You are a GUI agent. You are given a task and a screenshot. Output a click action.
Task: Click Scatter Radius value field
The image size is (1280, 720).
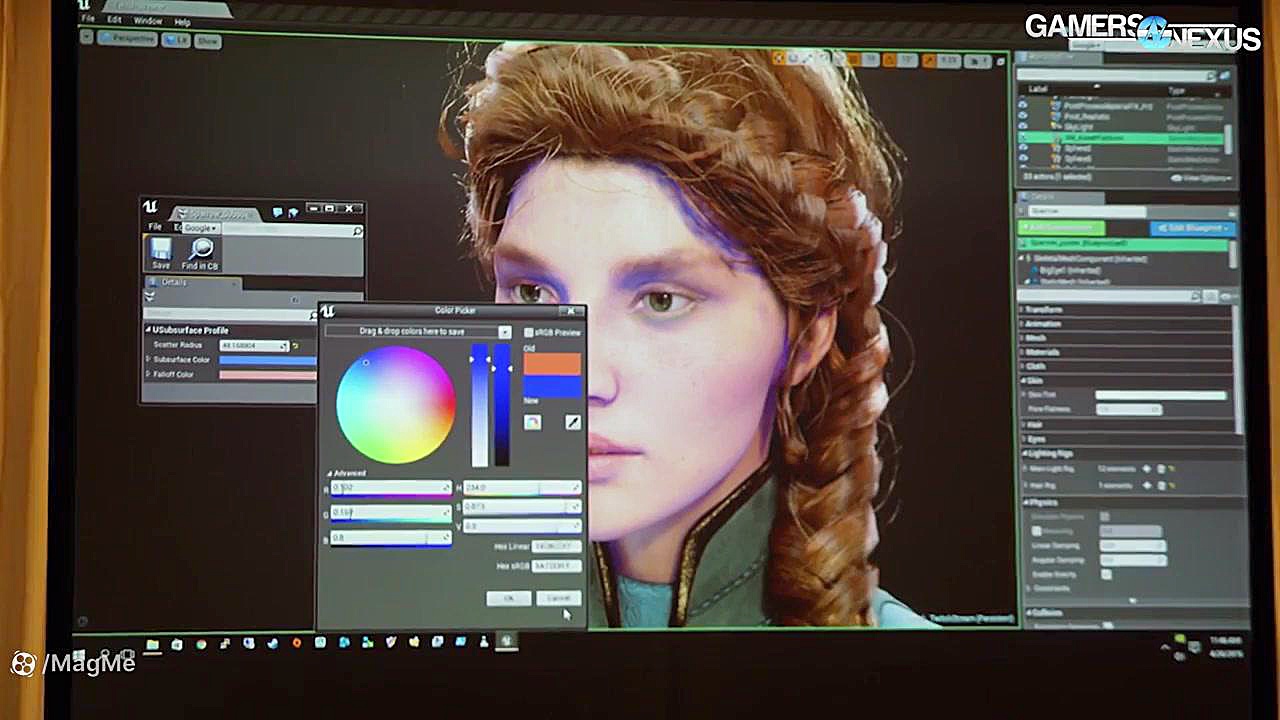pyautogui.click(x=253, y=346)
